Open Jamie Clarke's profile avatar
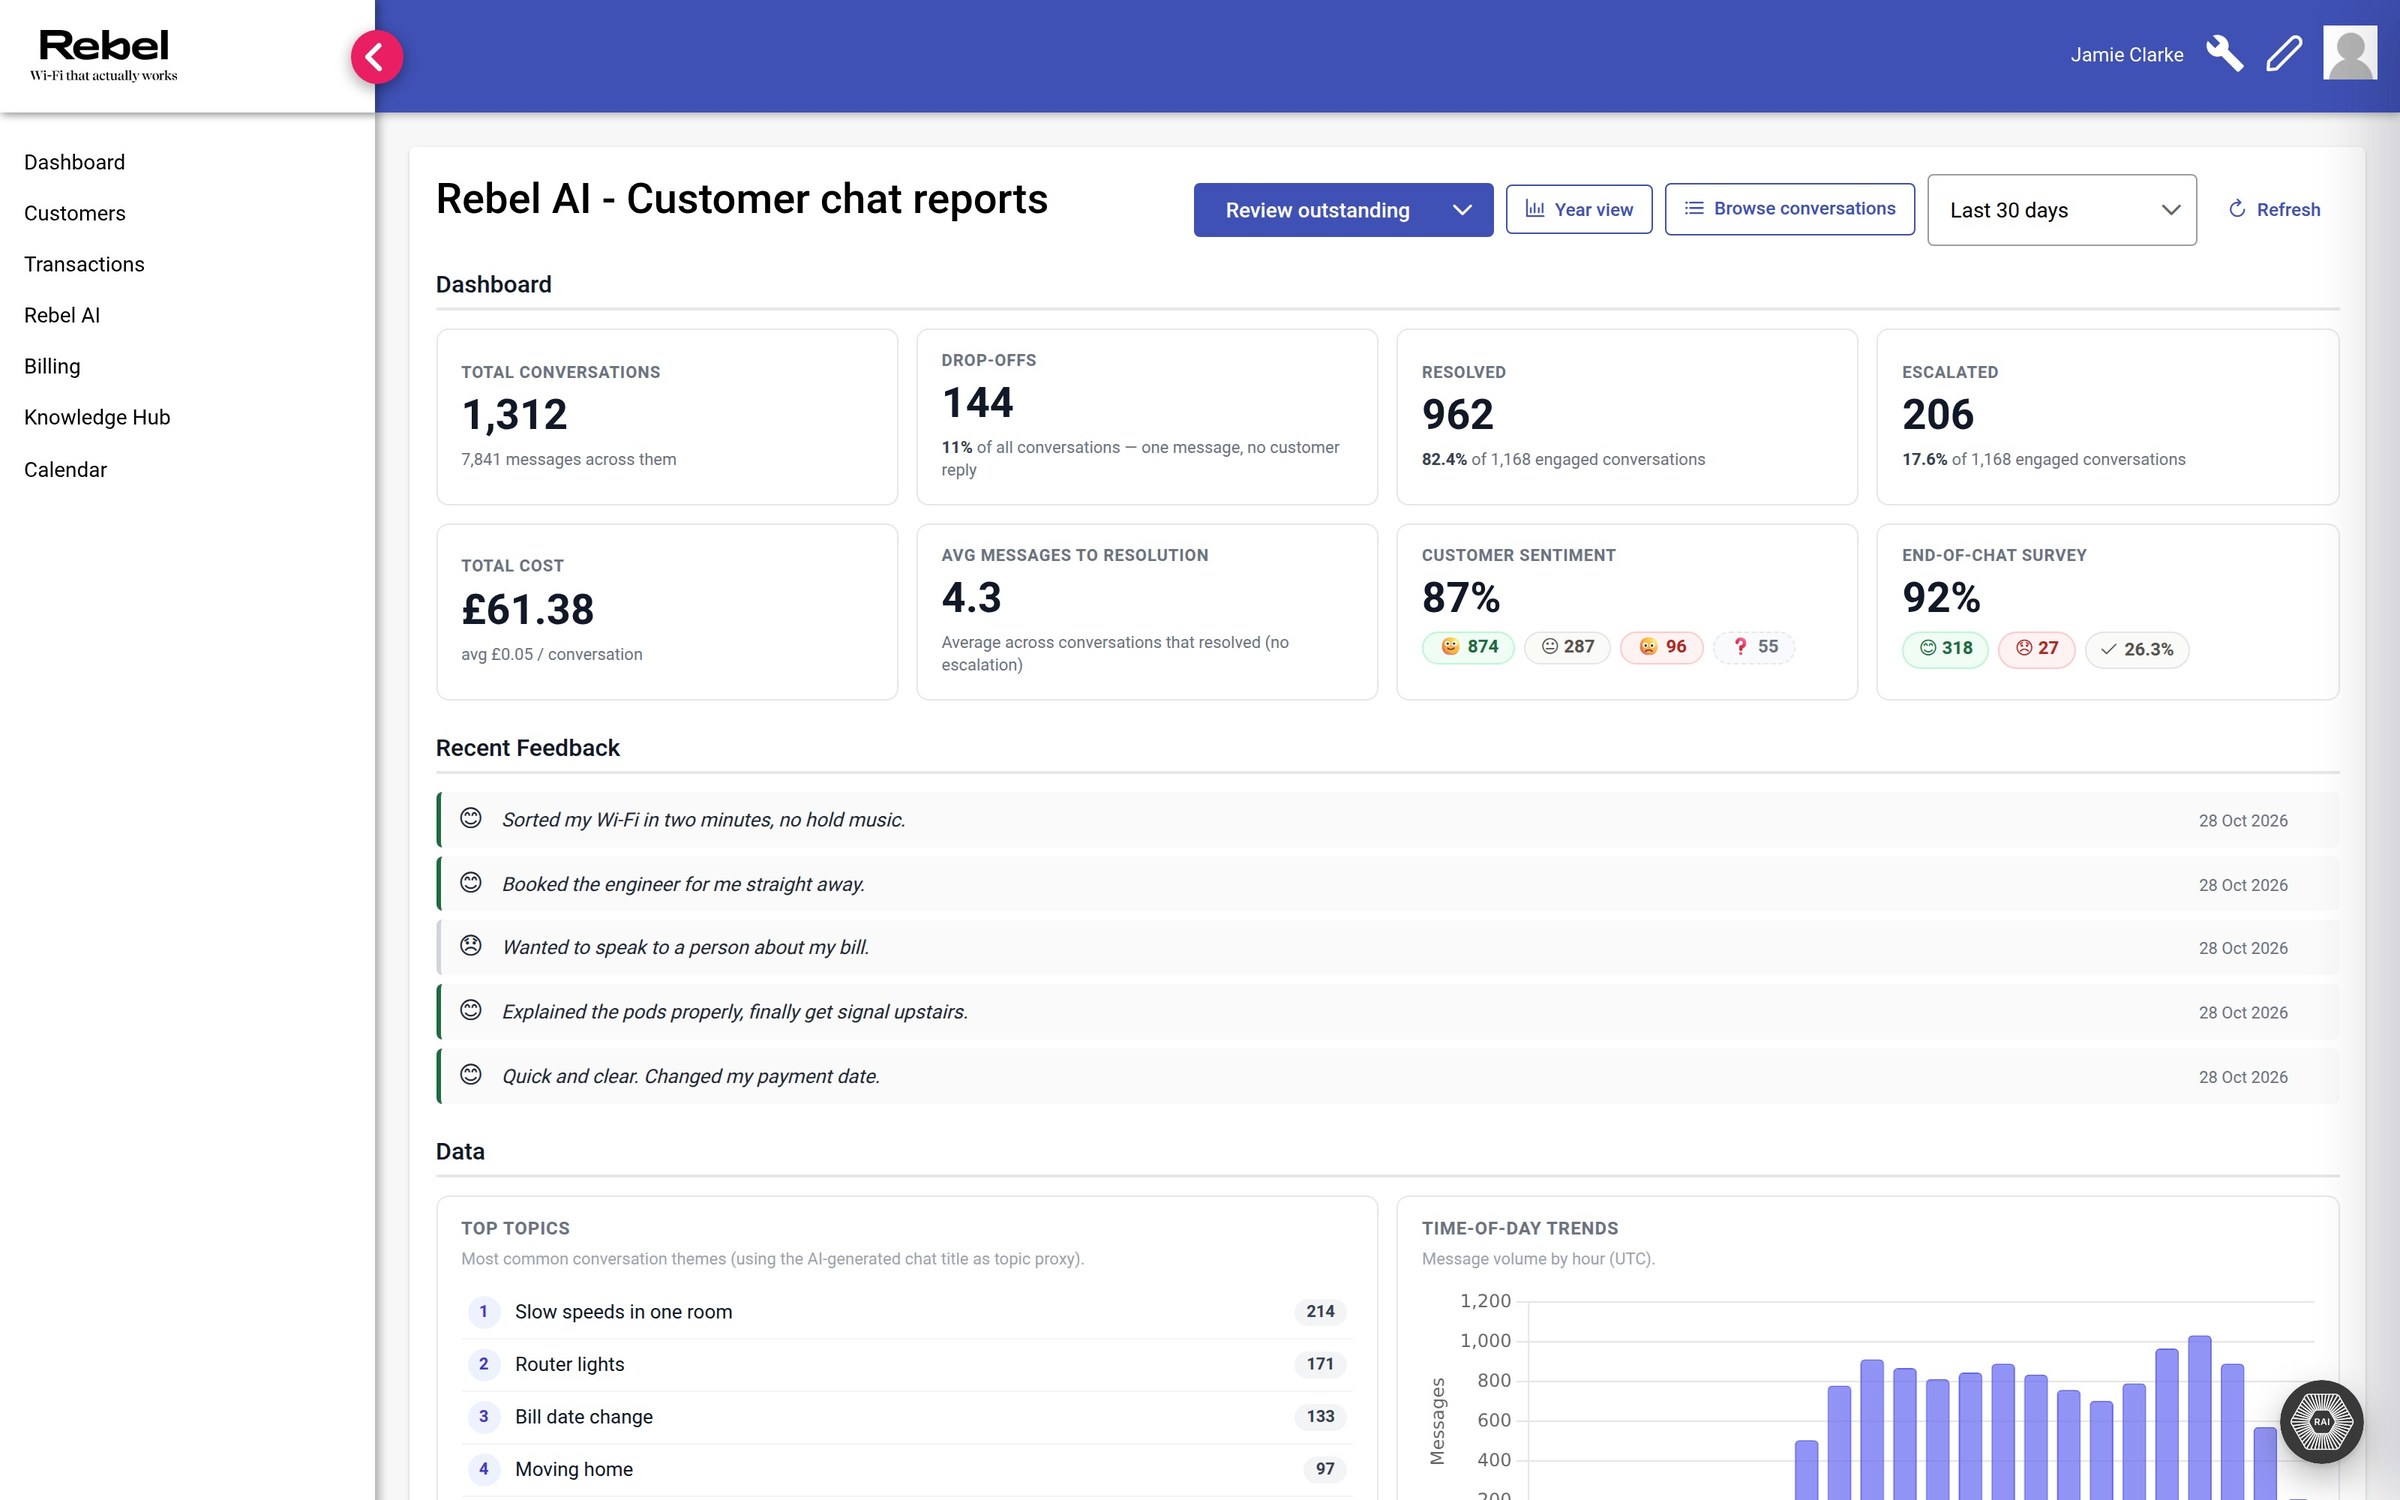2400x1500 pixels. click(x=2350, y=54)
